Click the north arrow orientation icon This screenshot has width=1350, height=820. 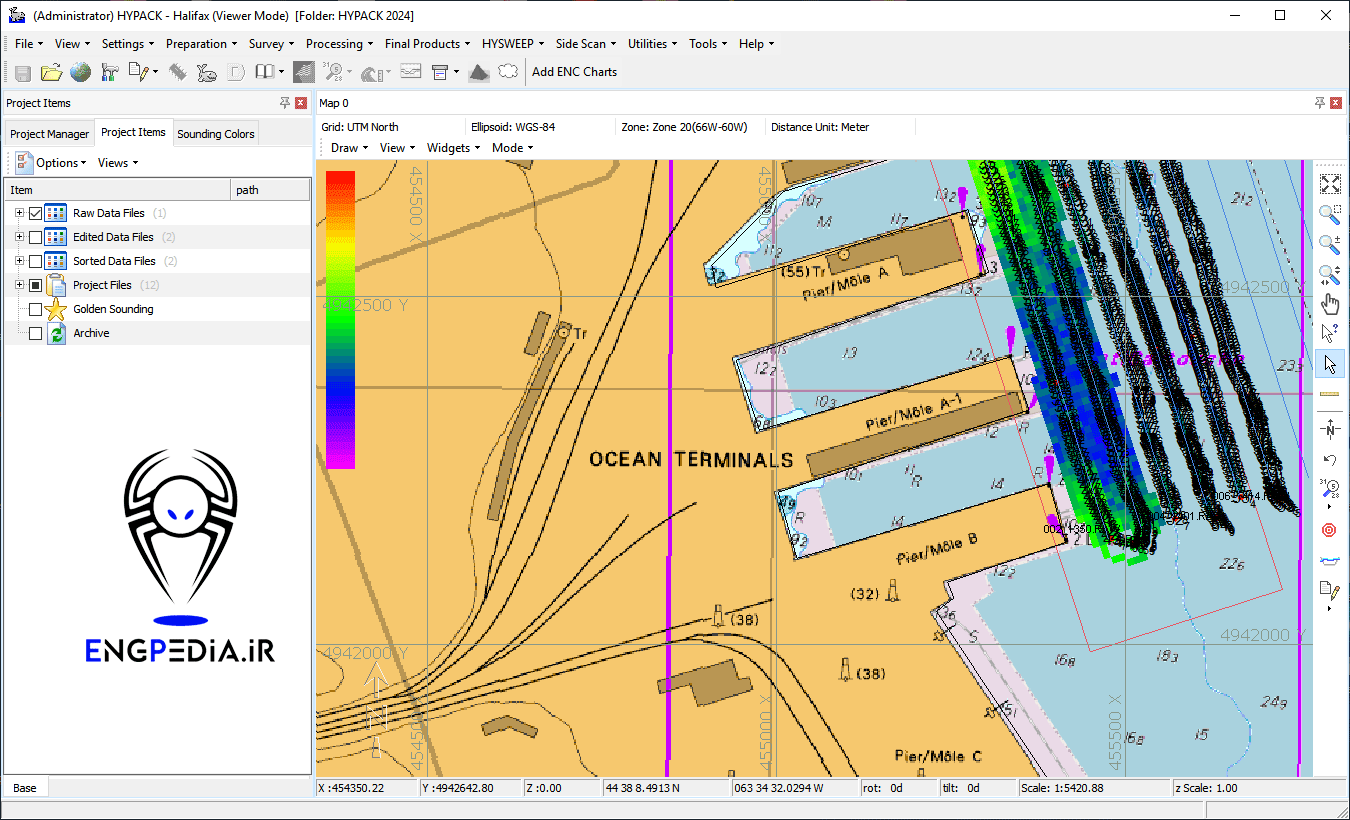(1330, 430)
